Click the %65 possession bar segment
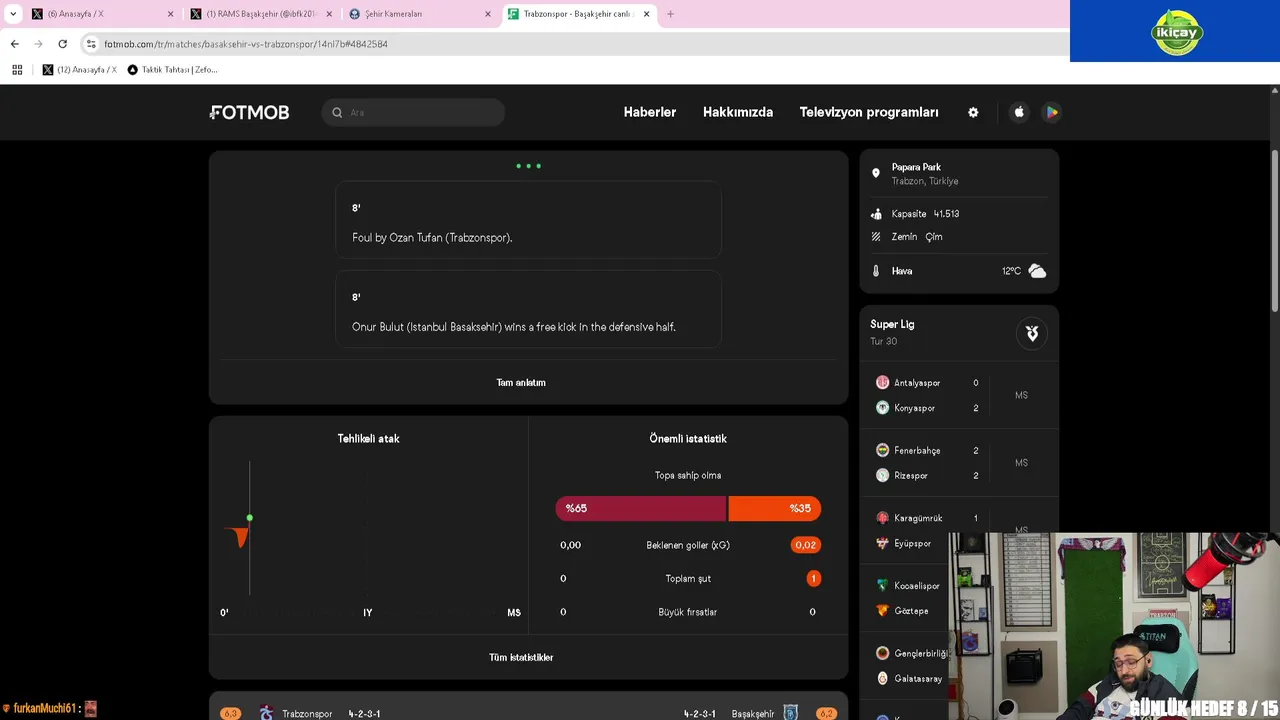Screen dimensions: 1280x720 click(641, 508)
